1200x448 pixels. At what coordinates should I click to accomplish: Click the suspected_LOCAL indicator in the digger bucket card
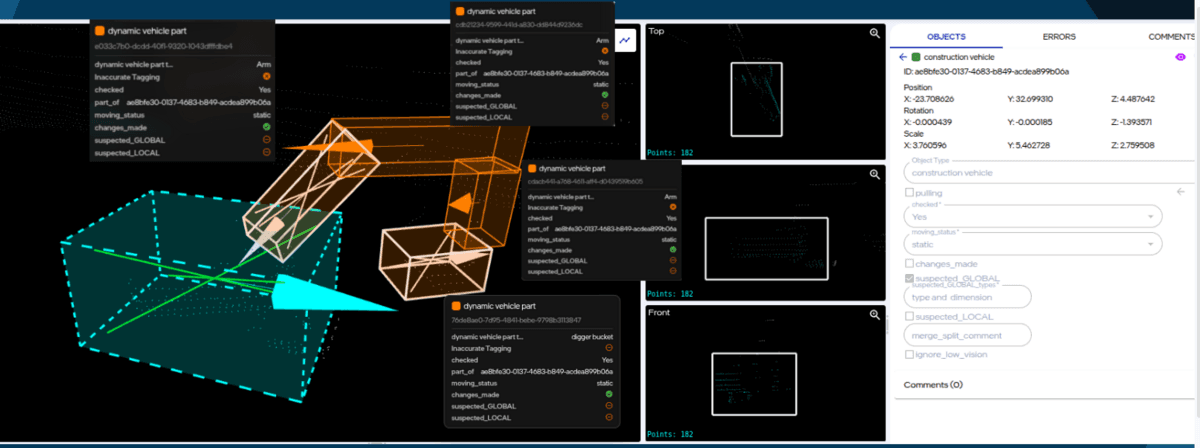pos(609,417)
